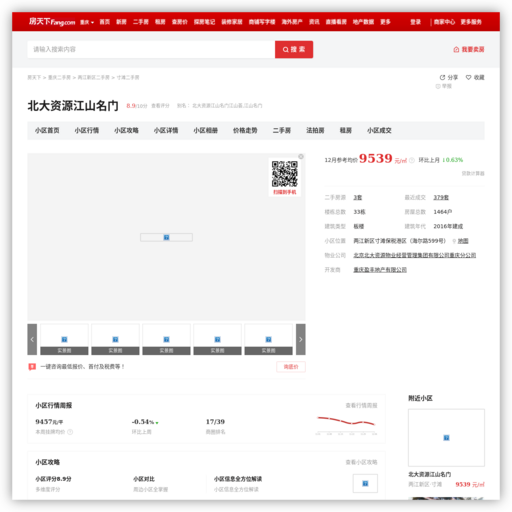Expand 更多服务 in the top bar

click(471, 22)
